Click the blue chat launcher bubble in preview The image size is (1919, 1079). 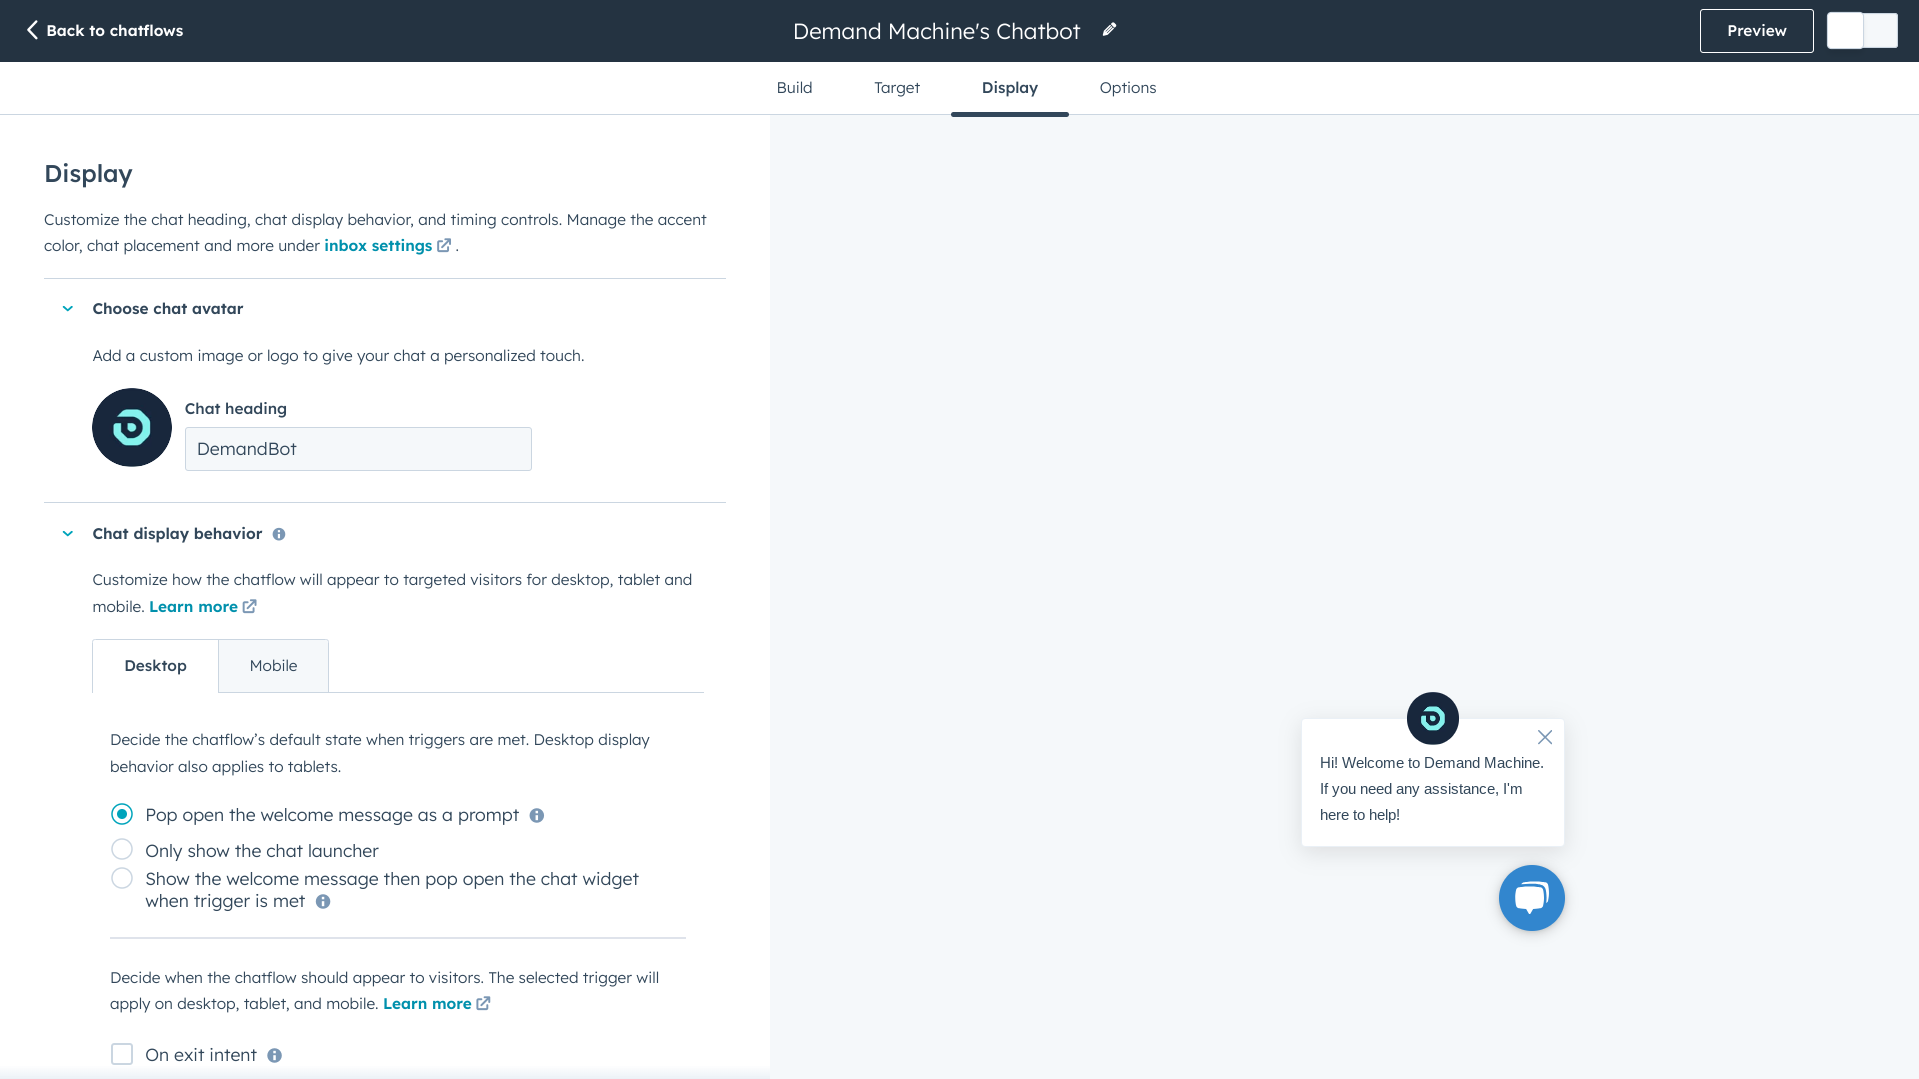1531,898
